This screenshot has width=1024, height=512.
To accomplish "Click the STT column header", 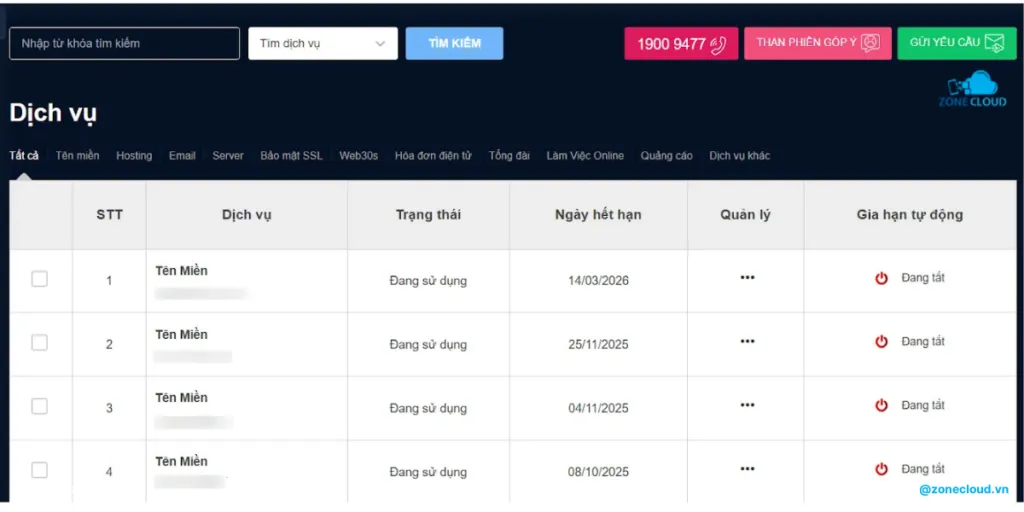I will click(109, 215).
